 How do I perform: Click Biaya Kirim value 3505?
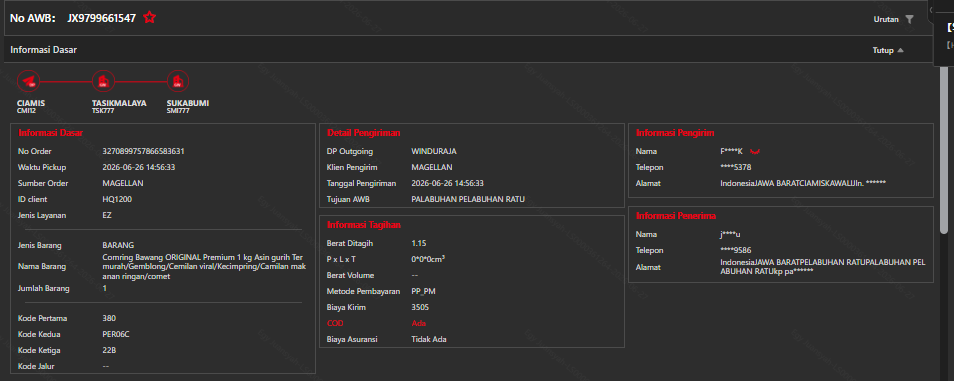[420, 307]
